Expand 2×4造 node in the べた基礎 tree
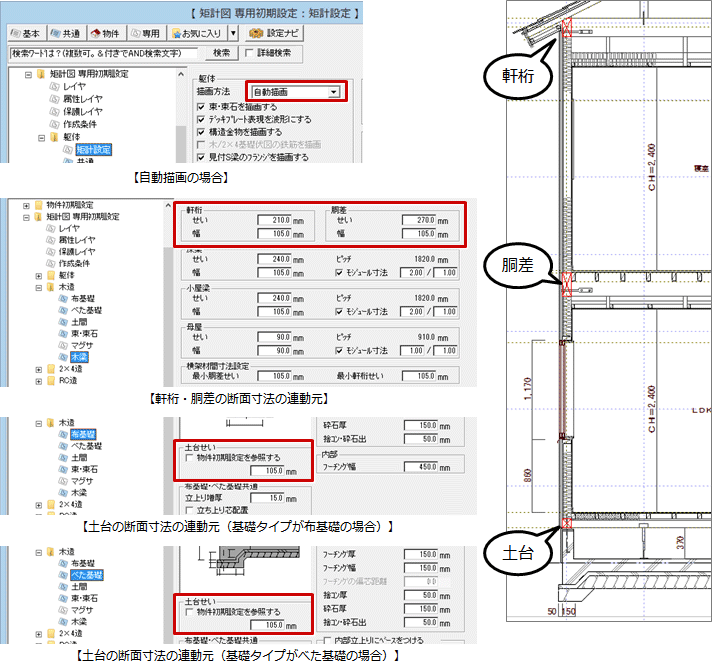Image resolution: width=712 pixels, height=671 pixels. [x=39, y=634]
